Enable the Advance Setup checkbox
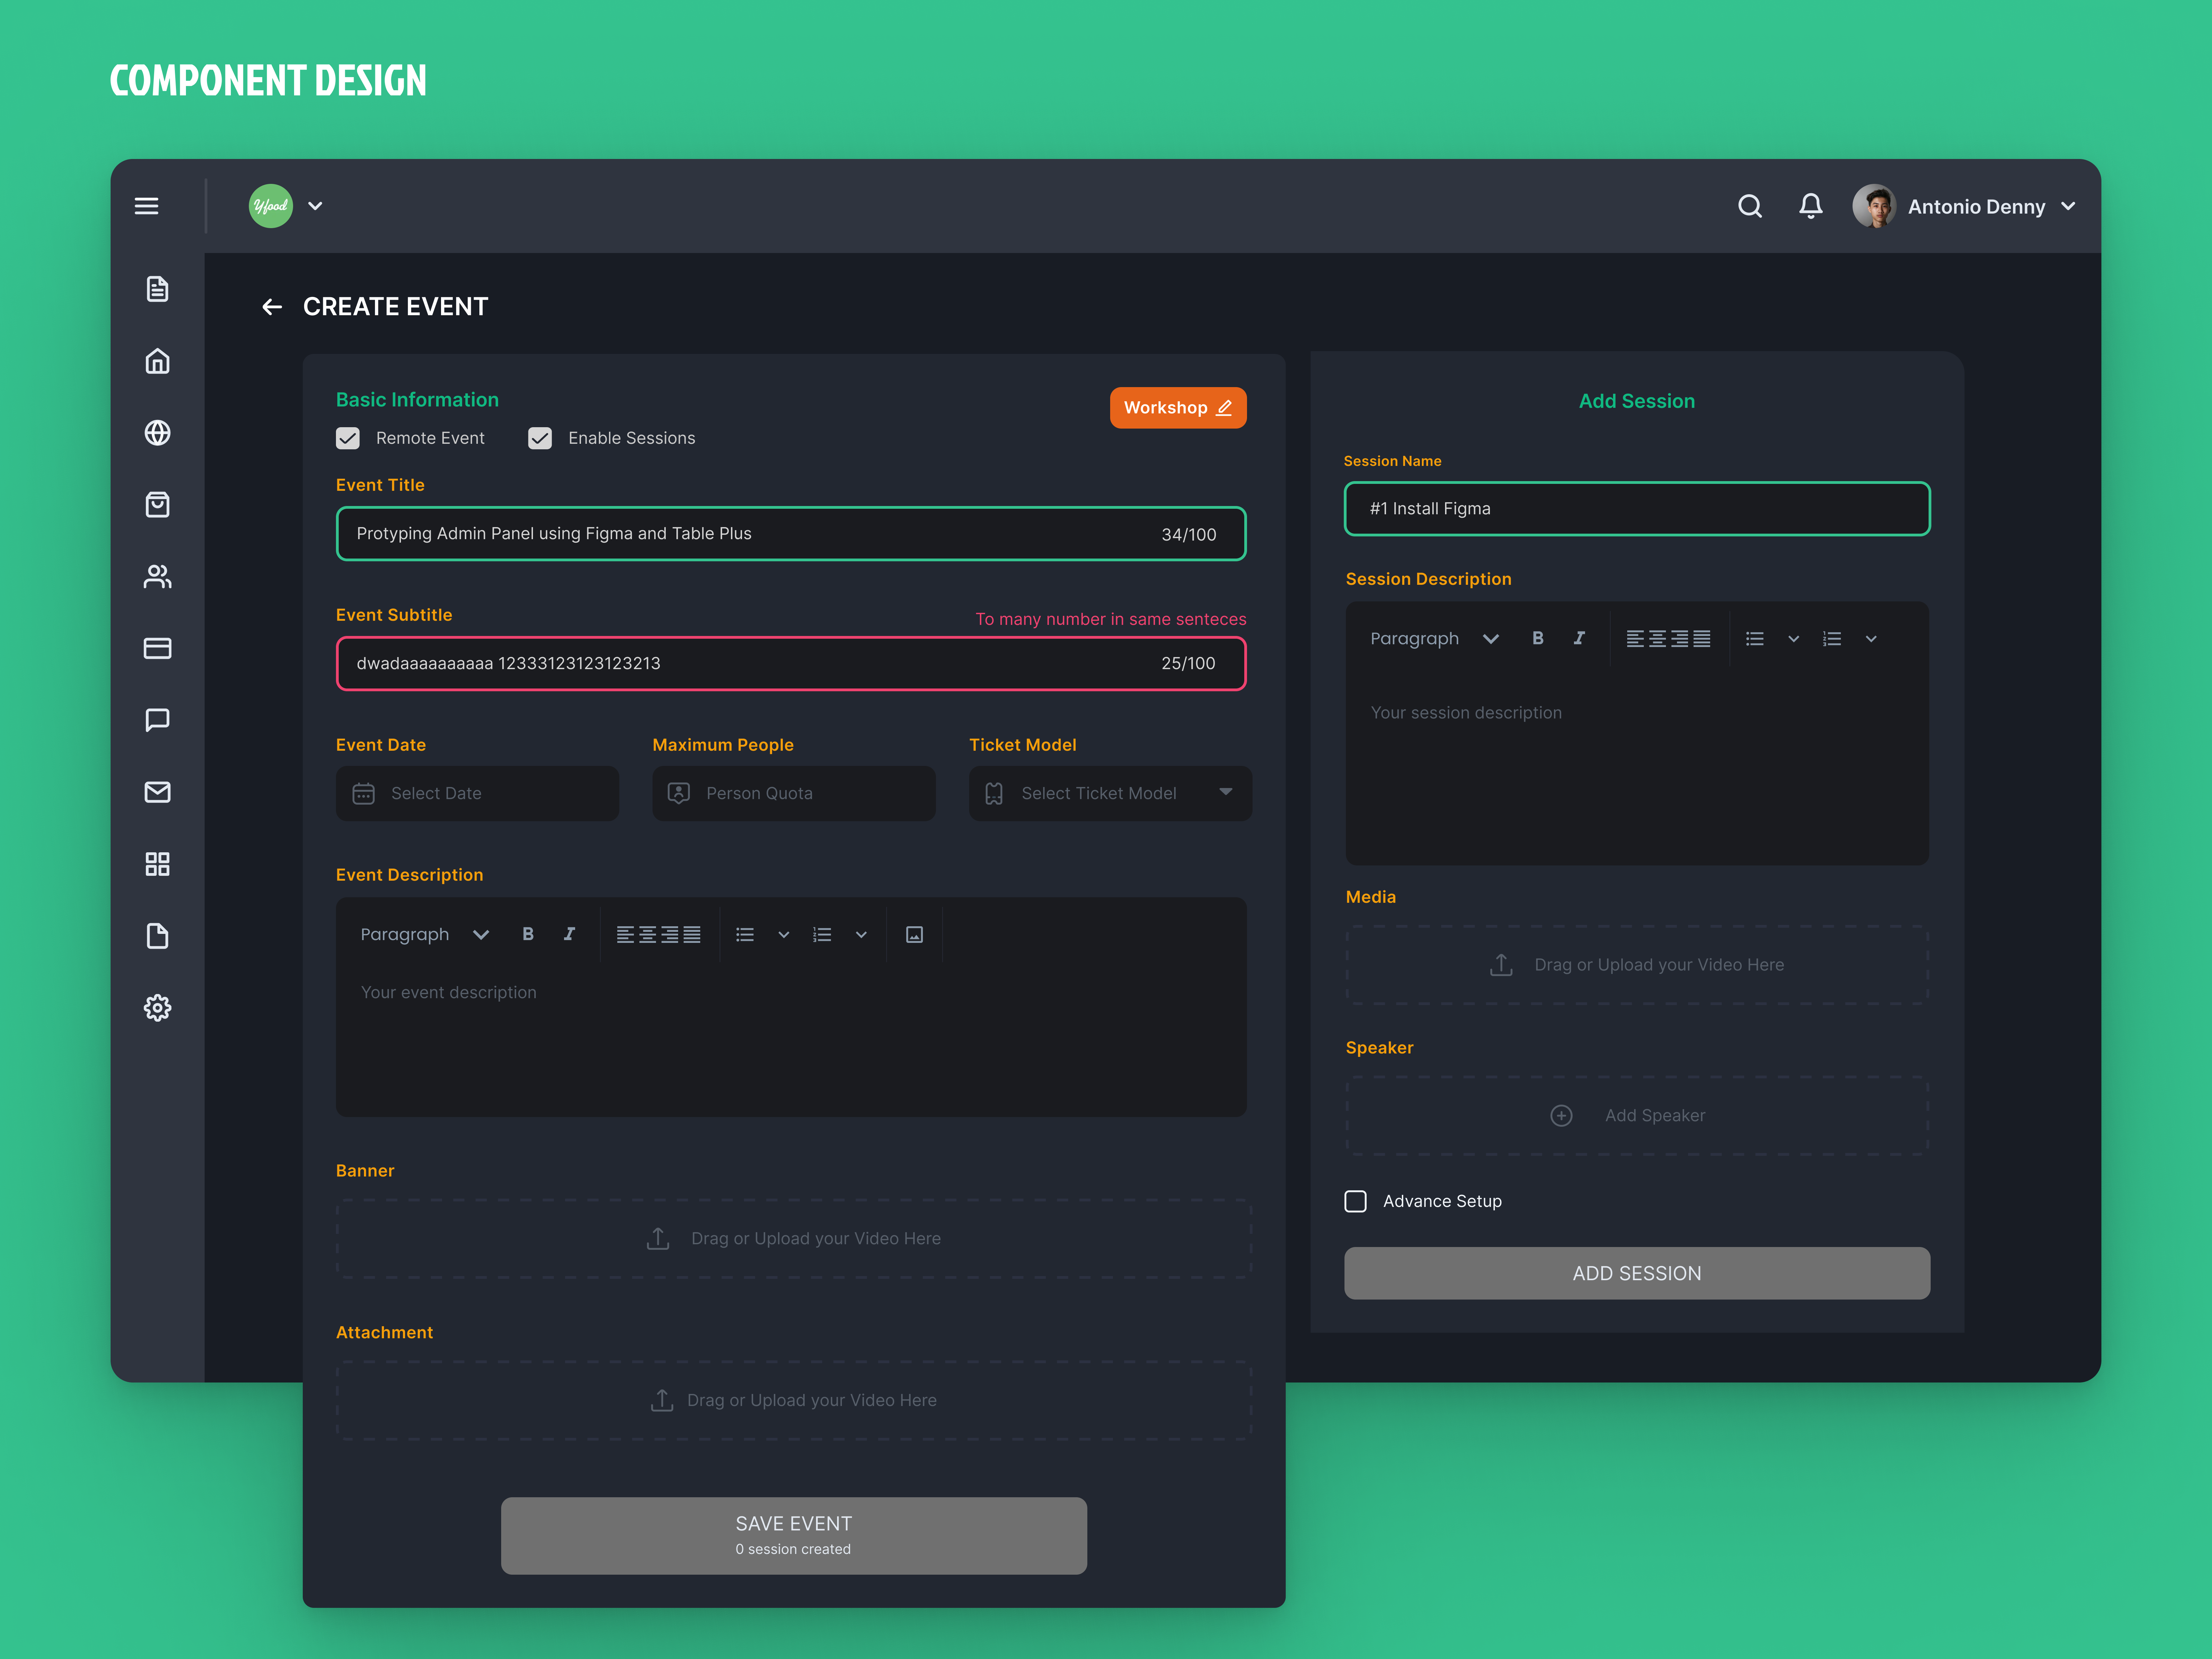This screenshot has width=2212, height=1659. click(x=1355, y=1201)
